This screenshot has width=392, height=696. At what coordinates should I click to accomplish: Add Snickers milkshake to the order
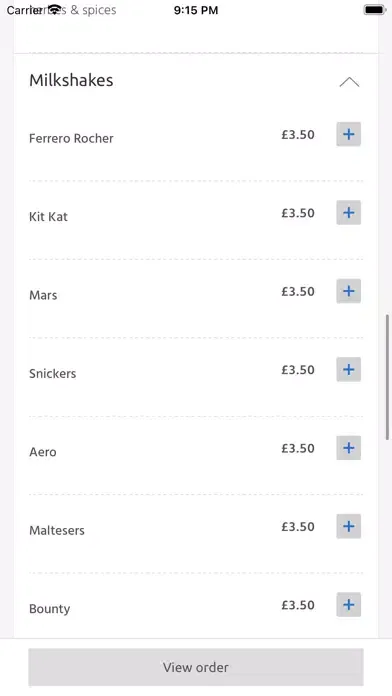348,369
